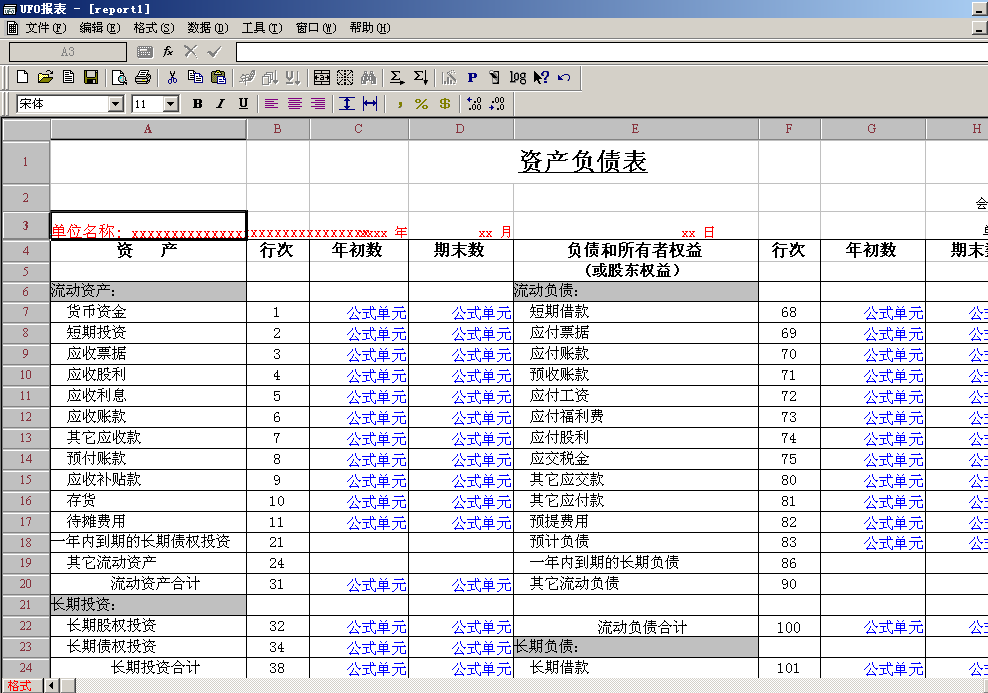988x693 pixels.
Task: Click the binoculars Find icon
Action: coord(369,77)
